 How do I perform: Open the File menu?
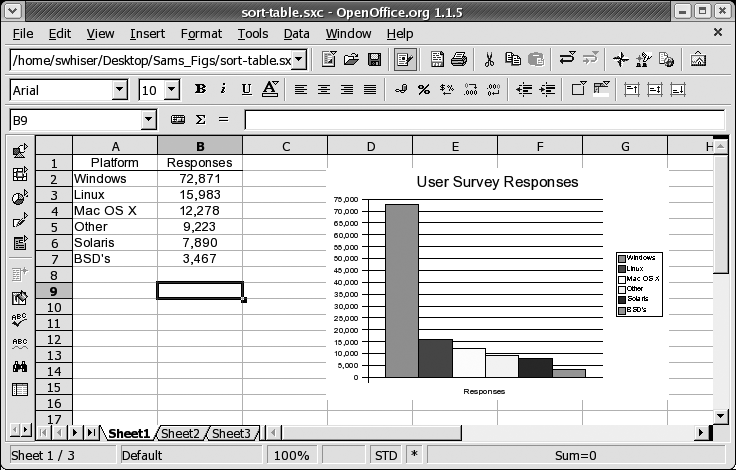23,34
